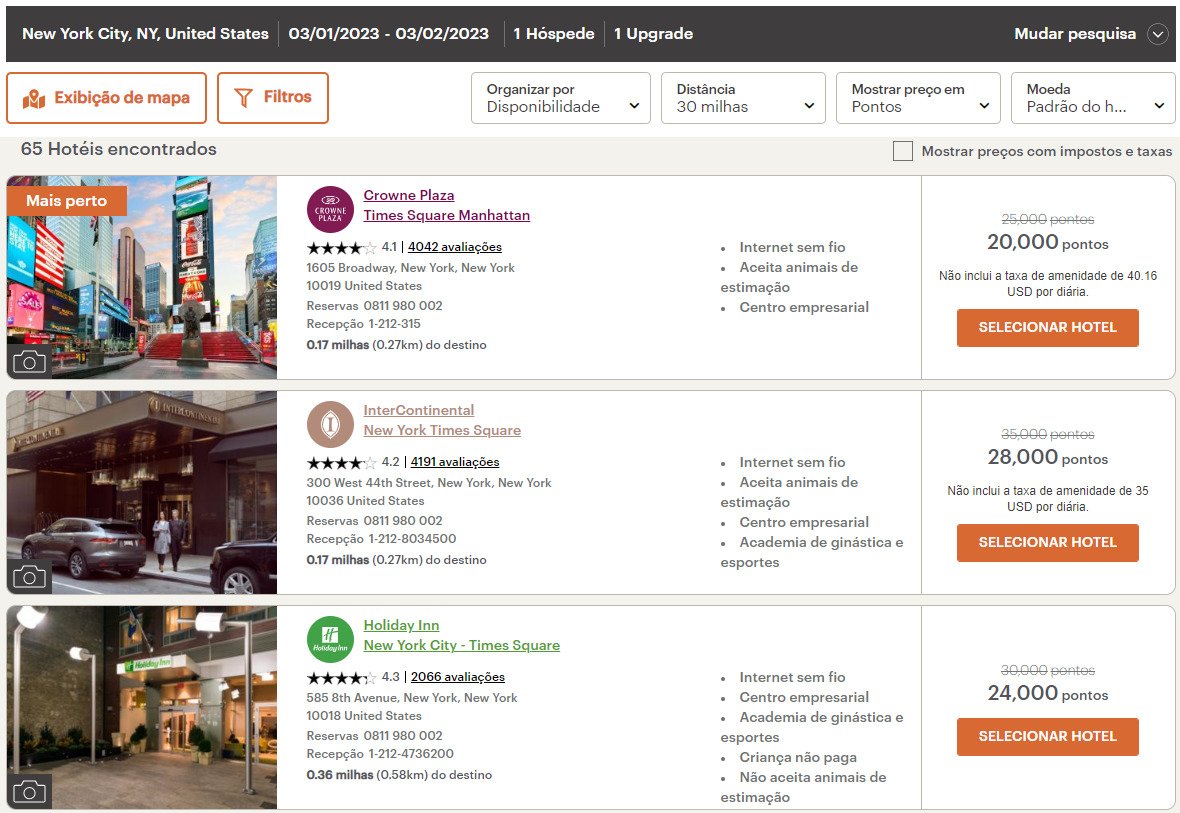
Task: Click the Crowne Plaza brand logo
Action: pyautogui.click(x=330, y=209)
